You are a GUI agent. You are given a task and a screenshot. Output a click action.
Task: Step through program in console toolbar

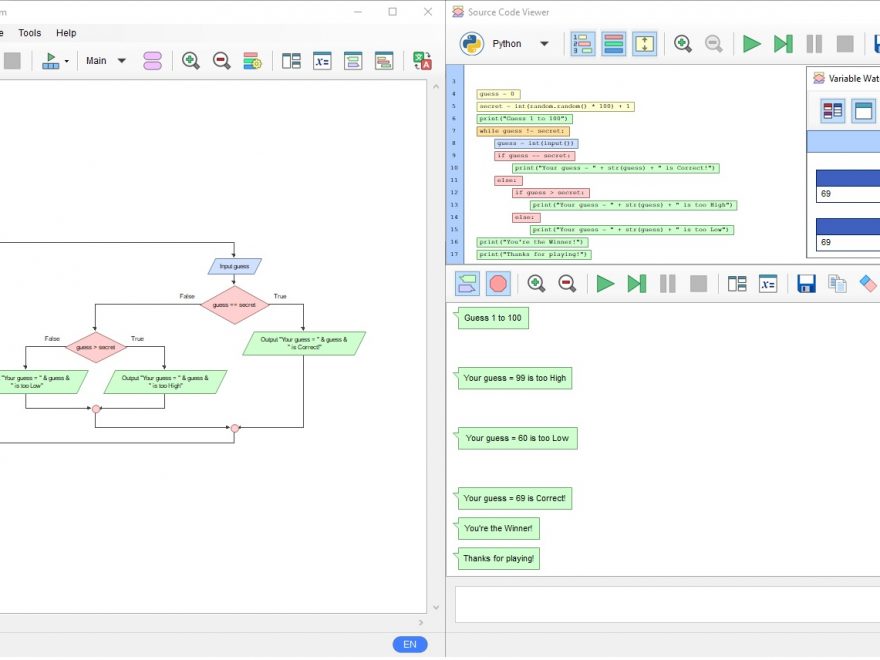pyautogui.click(x=636, y=284)
